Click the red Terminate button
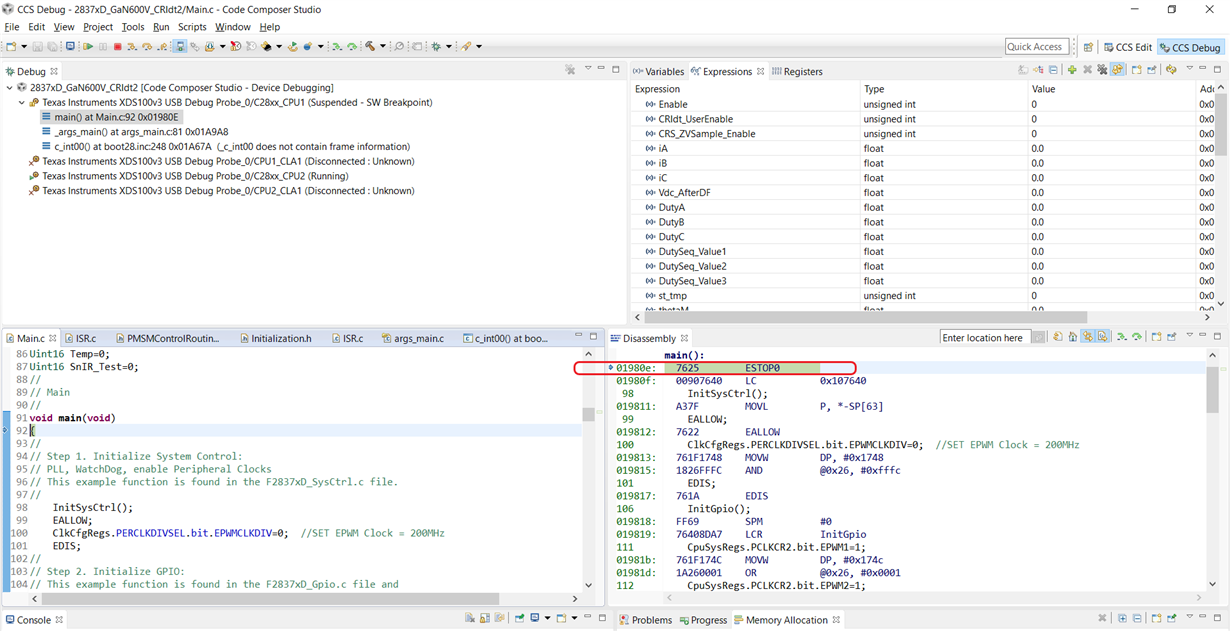 coord(117,47)
